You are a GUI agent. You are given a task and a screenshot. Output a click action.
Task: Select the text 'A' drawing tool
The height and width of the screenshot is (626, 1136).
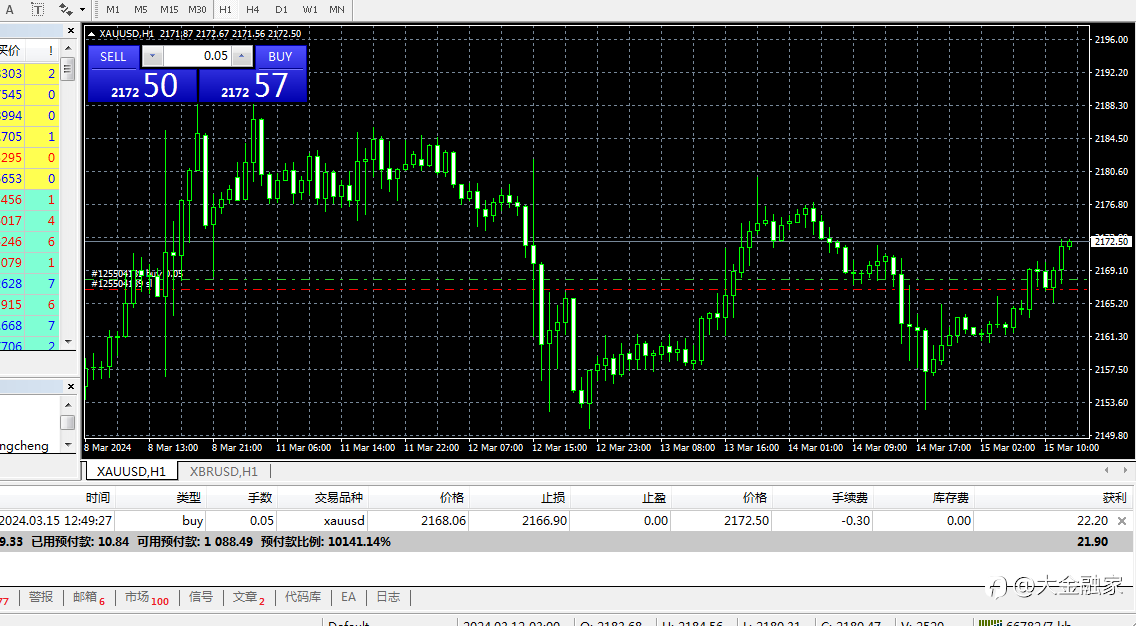pyautogui.click(x=9, y=9)
